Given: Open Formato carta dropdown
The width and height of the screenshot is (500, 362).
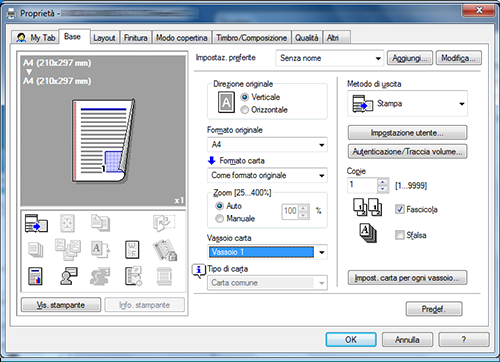Looking at the screenshot, I should (267, 175).
